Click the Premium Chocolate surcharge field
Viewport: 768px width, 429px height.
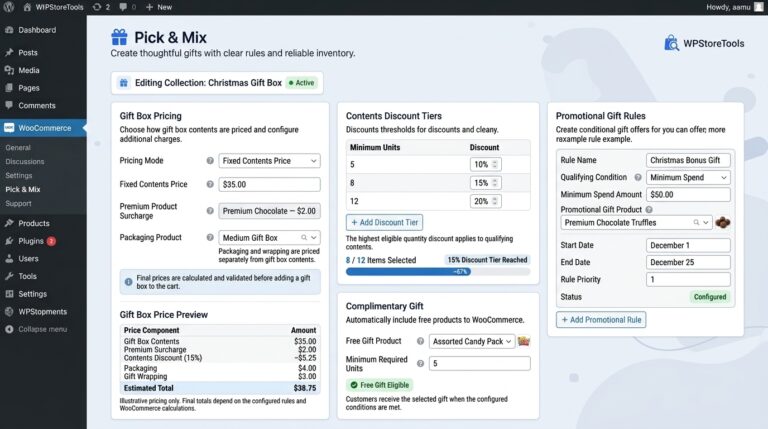[269, 211]
